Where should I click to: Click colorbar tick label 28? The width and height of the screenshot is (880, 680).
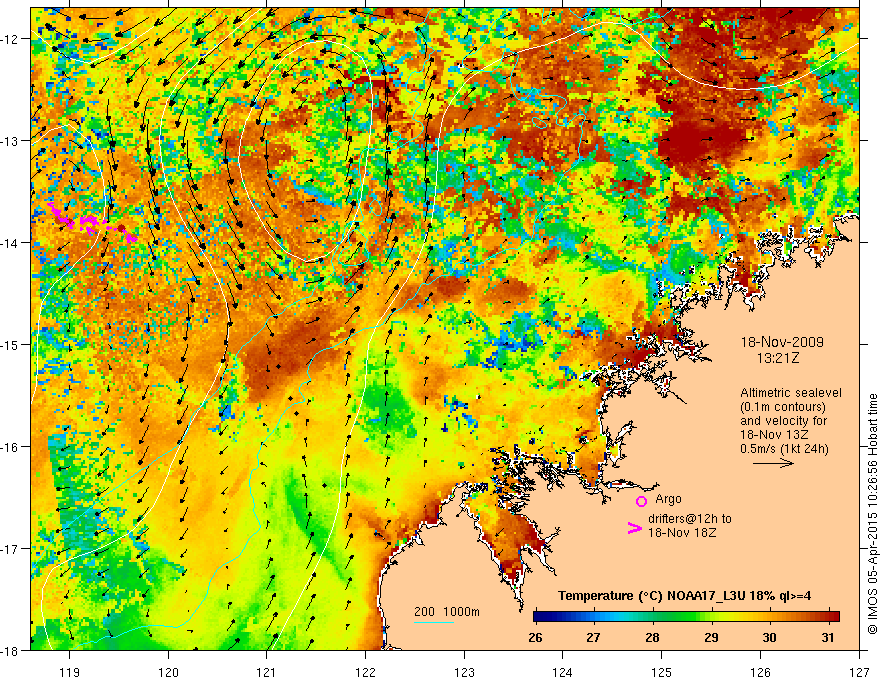coord(652,638)
